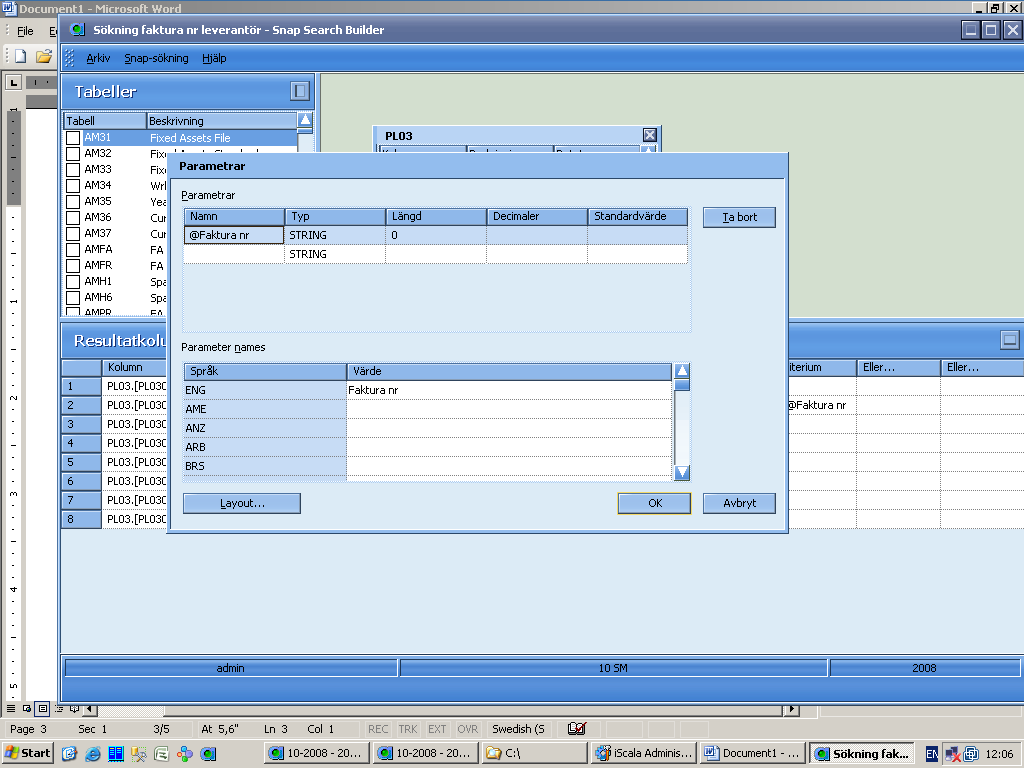
Task: Click the Kolumn column header in results
Action: tap(135, 367)
